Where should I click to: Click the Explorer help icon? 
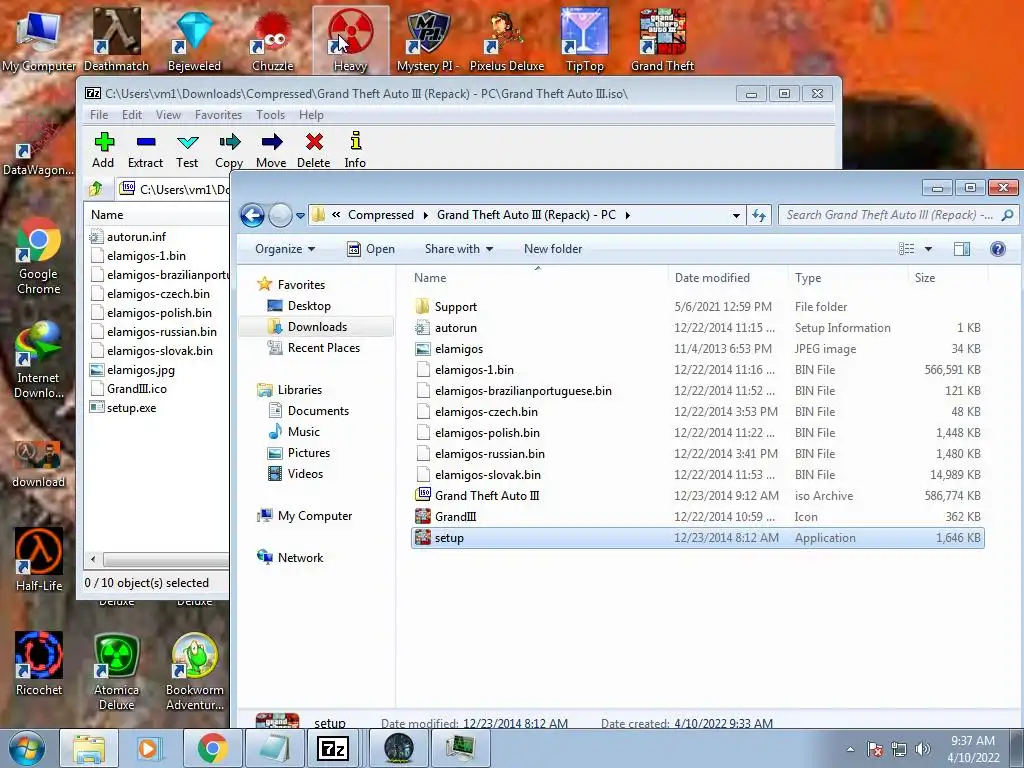point(997,249)
